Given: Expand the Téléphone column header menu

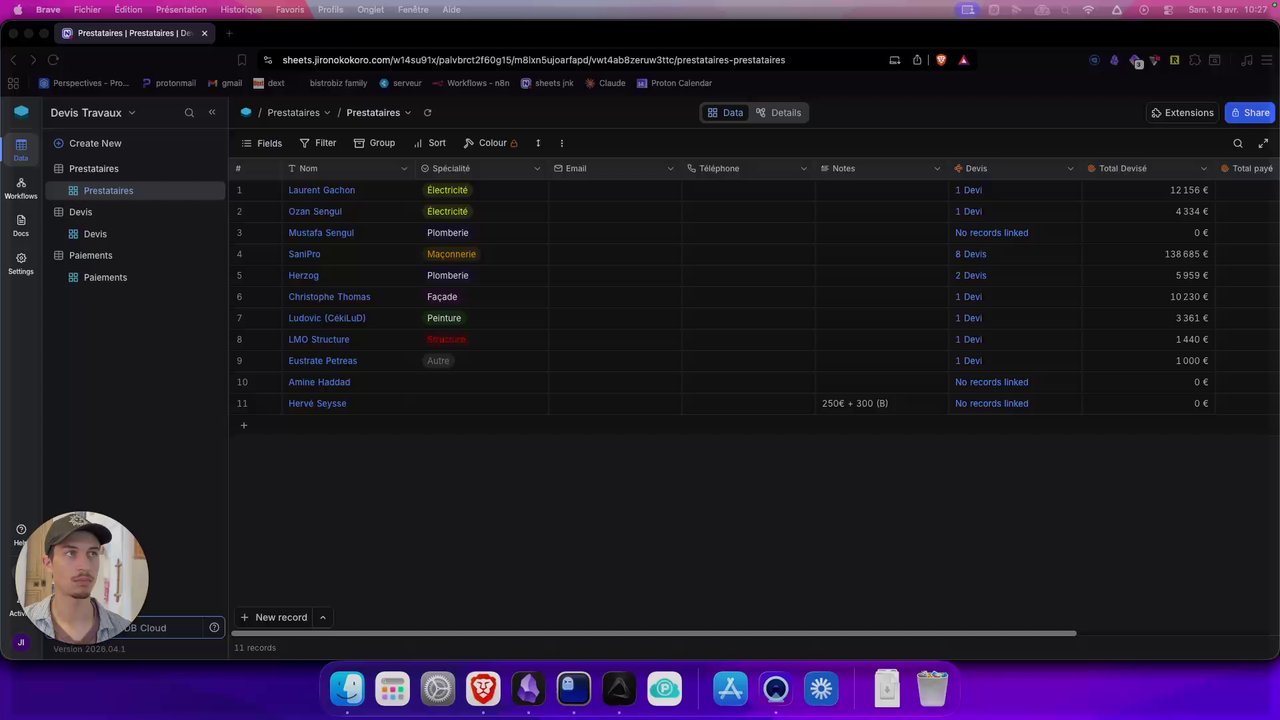Looking at the screenshot, I should 804,169.
